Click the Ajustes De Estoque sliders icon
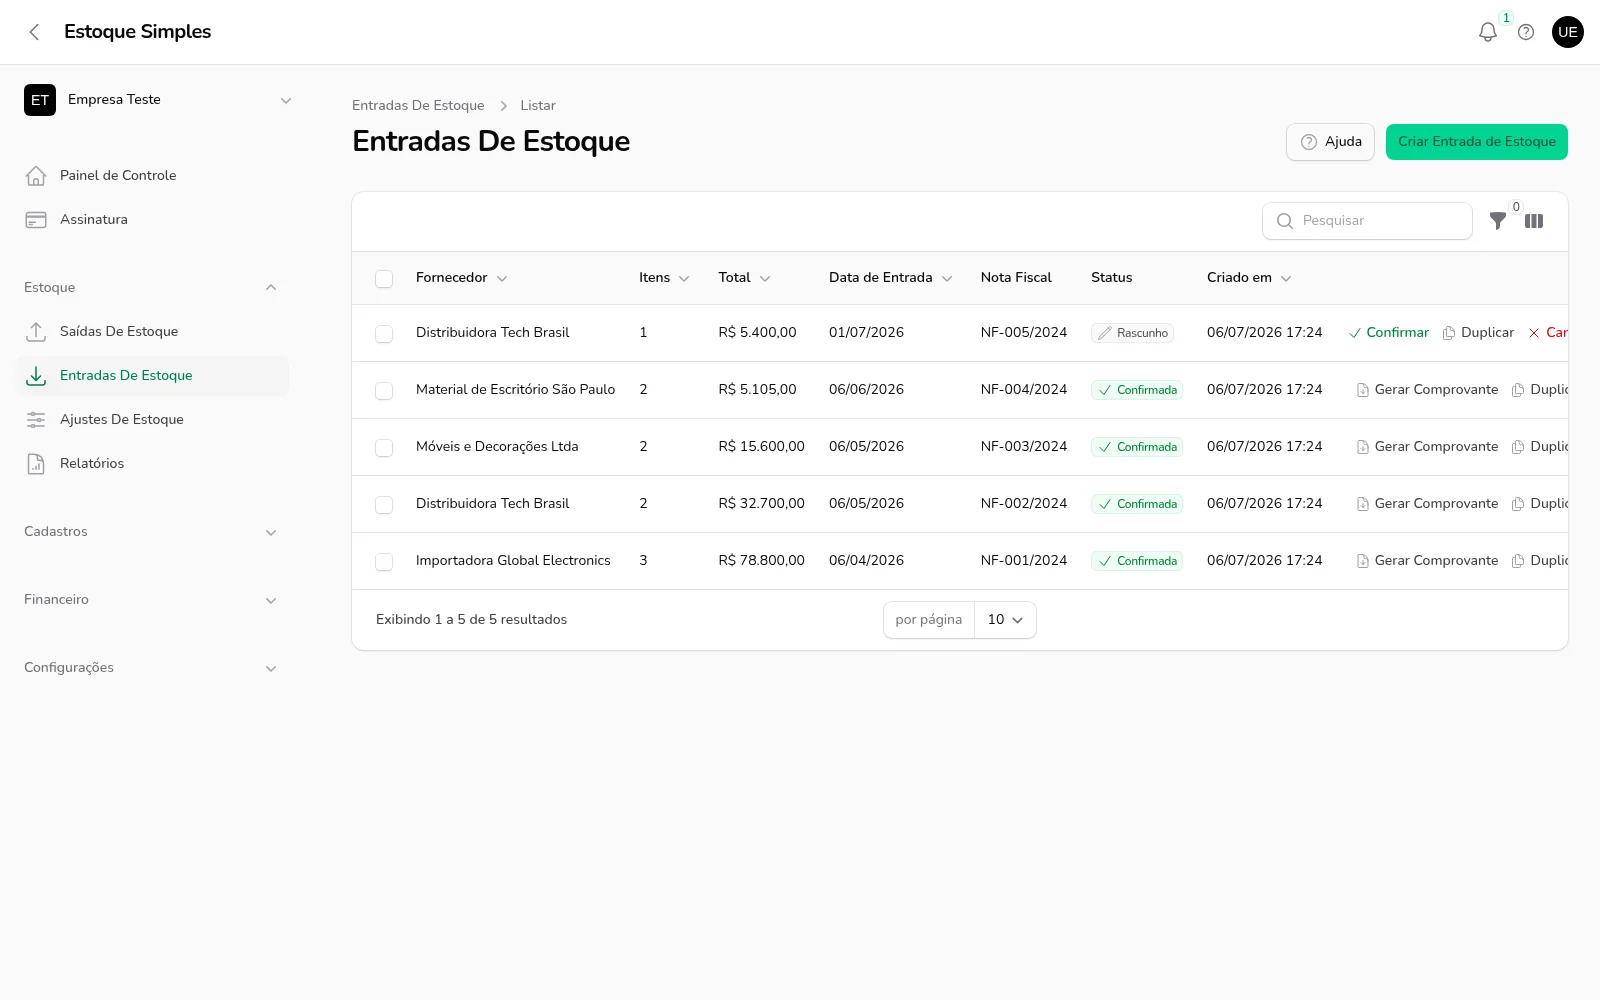 point(36,420)
